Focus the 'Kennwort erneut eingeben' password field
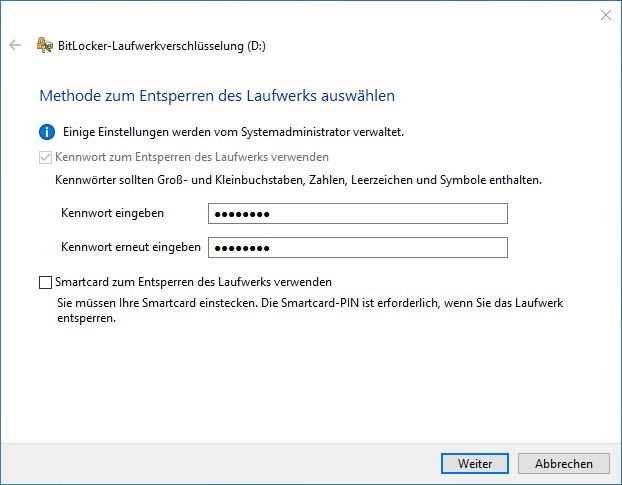Image resolution: width=622 pixels, height=485 pixels. (x=358, y=247)
